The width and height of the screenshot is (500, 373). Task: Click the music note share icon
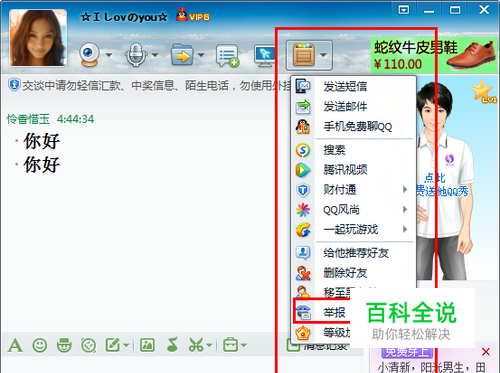pyautogui.click(x=172, y=344)
